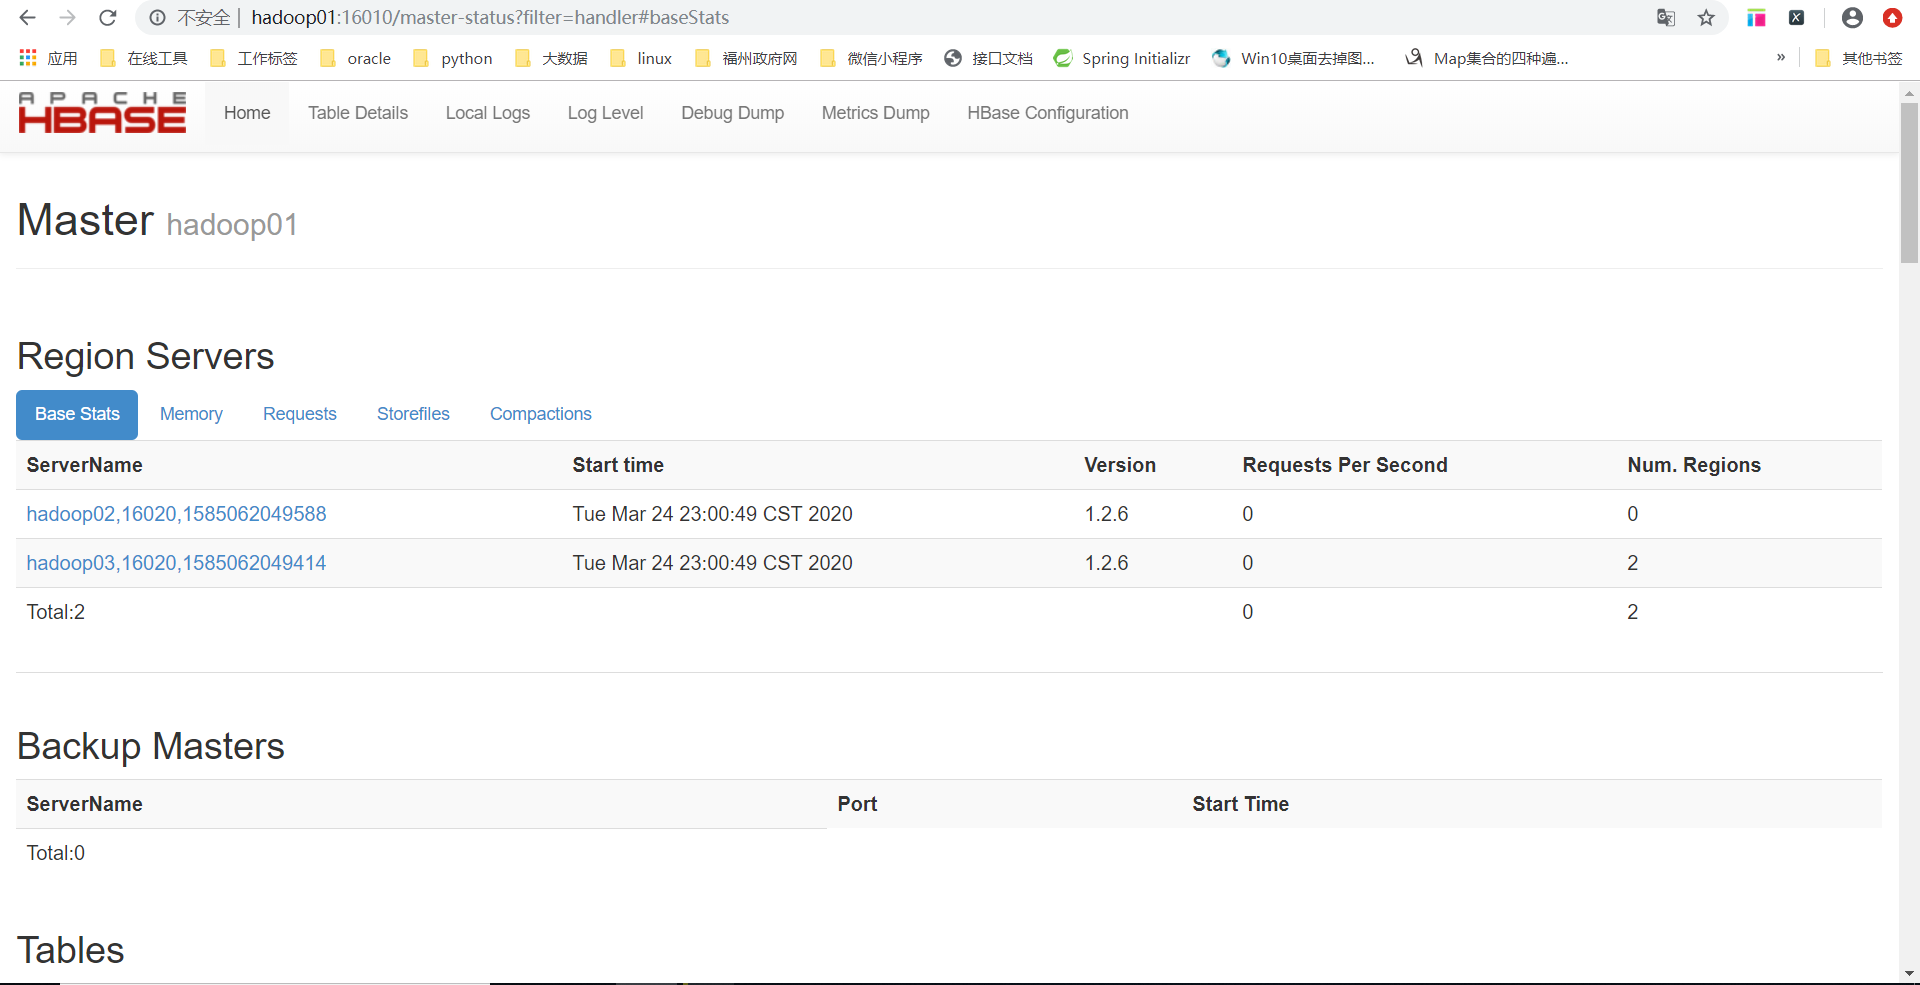
Task: Switch to the Storefiles tab
Action: (x=413, y=414)
